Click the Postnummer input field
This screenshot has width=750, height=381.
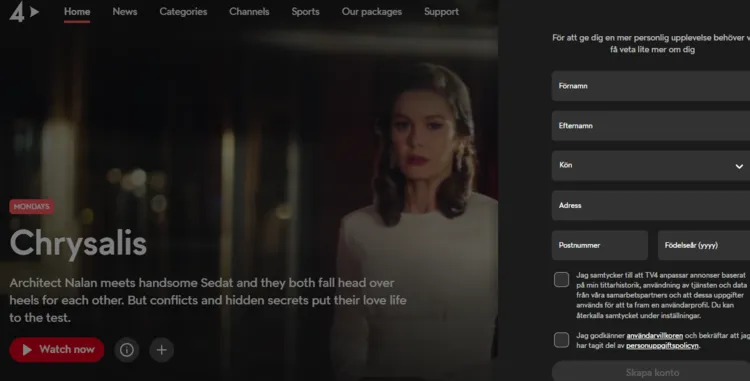tap(600, 245)
